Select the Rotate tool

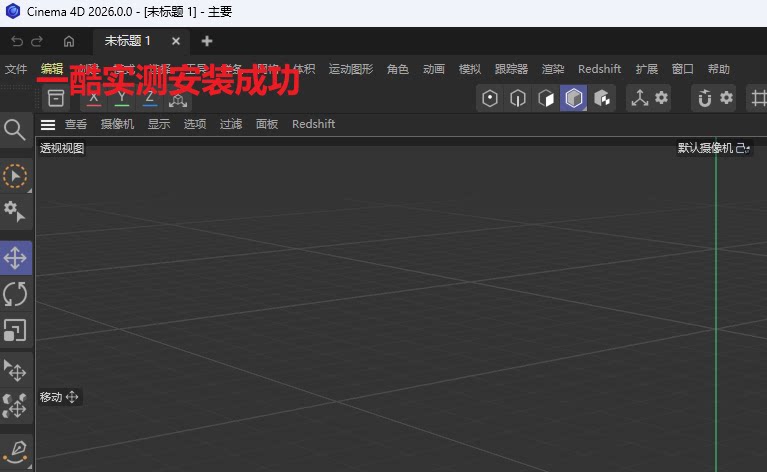(x=15, y=294)
